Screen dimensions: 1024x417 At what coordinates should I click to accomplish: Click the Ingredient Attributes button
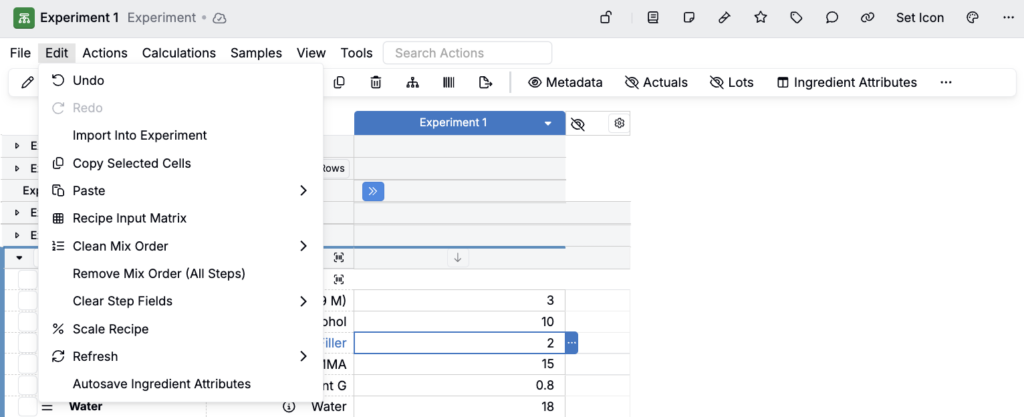[x=846, y=83]
